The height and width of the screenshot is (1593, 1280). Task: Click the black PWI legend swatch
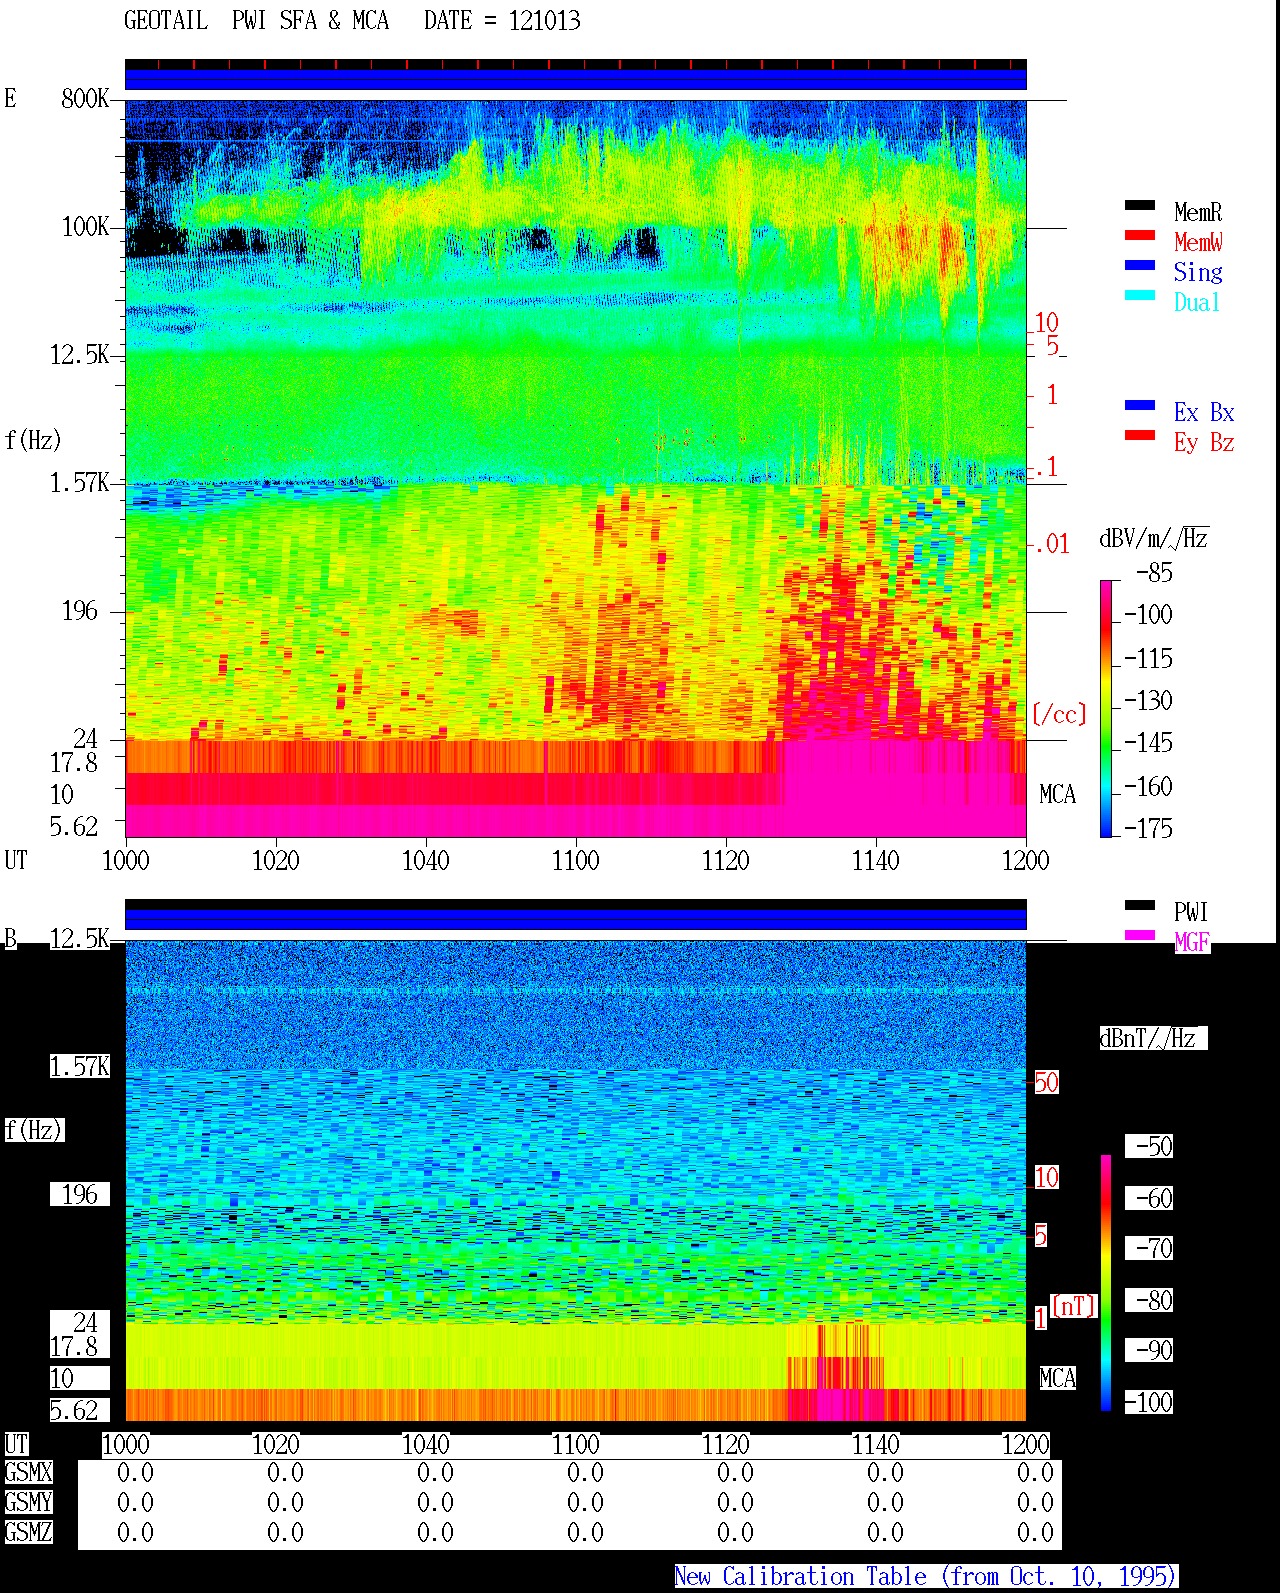pyautogui.click(x=1140, y=906)
